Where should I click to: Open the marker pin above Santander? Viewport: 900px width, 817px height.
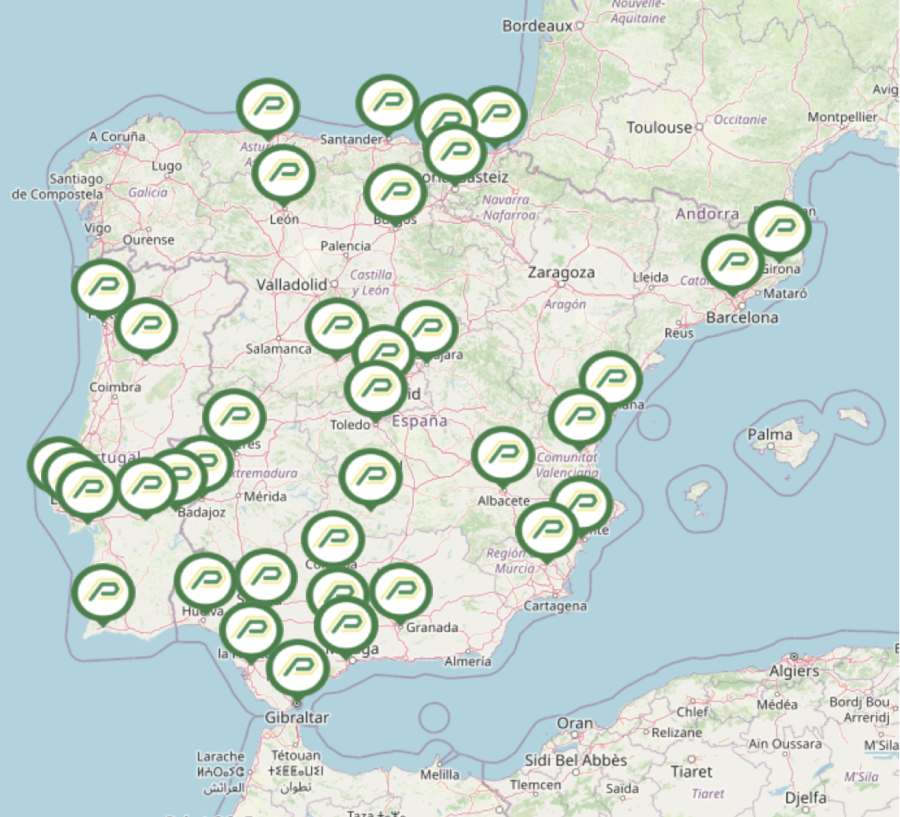pos(387,102)
